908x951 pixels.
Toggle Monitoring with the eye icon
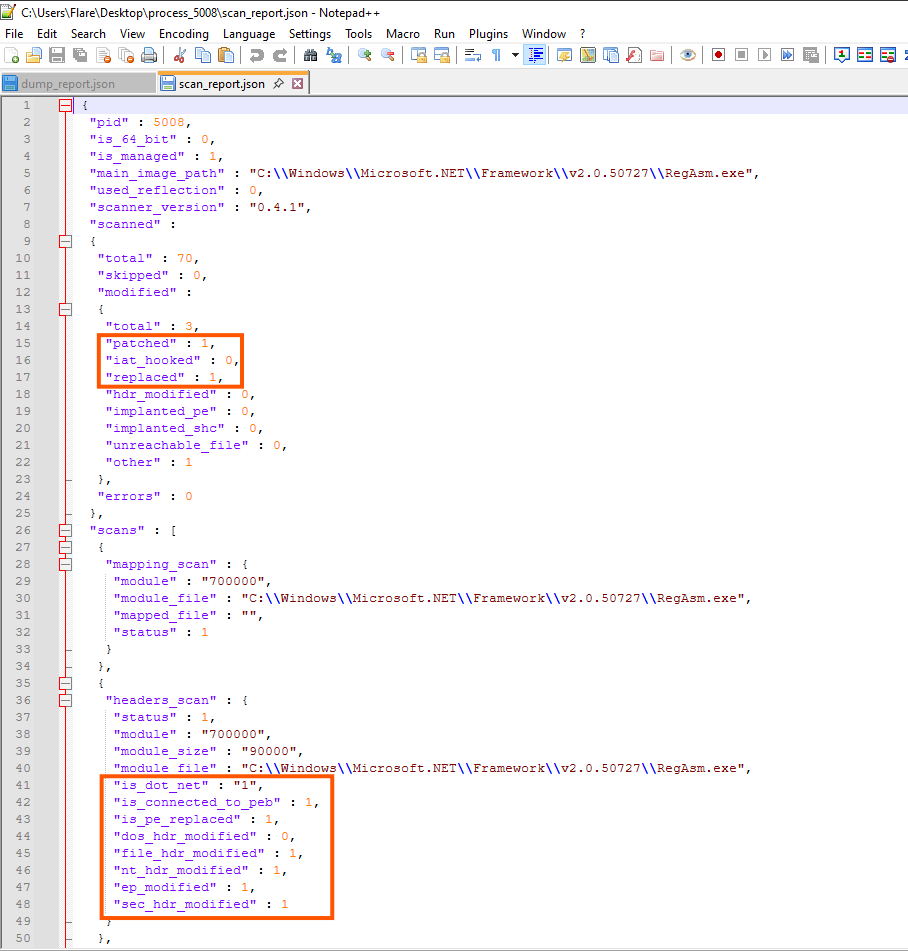[x=687, y=55]
